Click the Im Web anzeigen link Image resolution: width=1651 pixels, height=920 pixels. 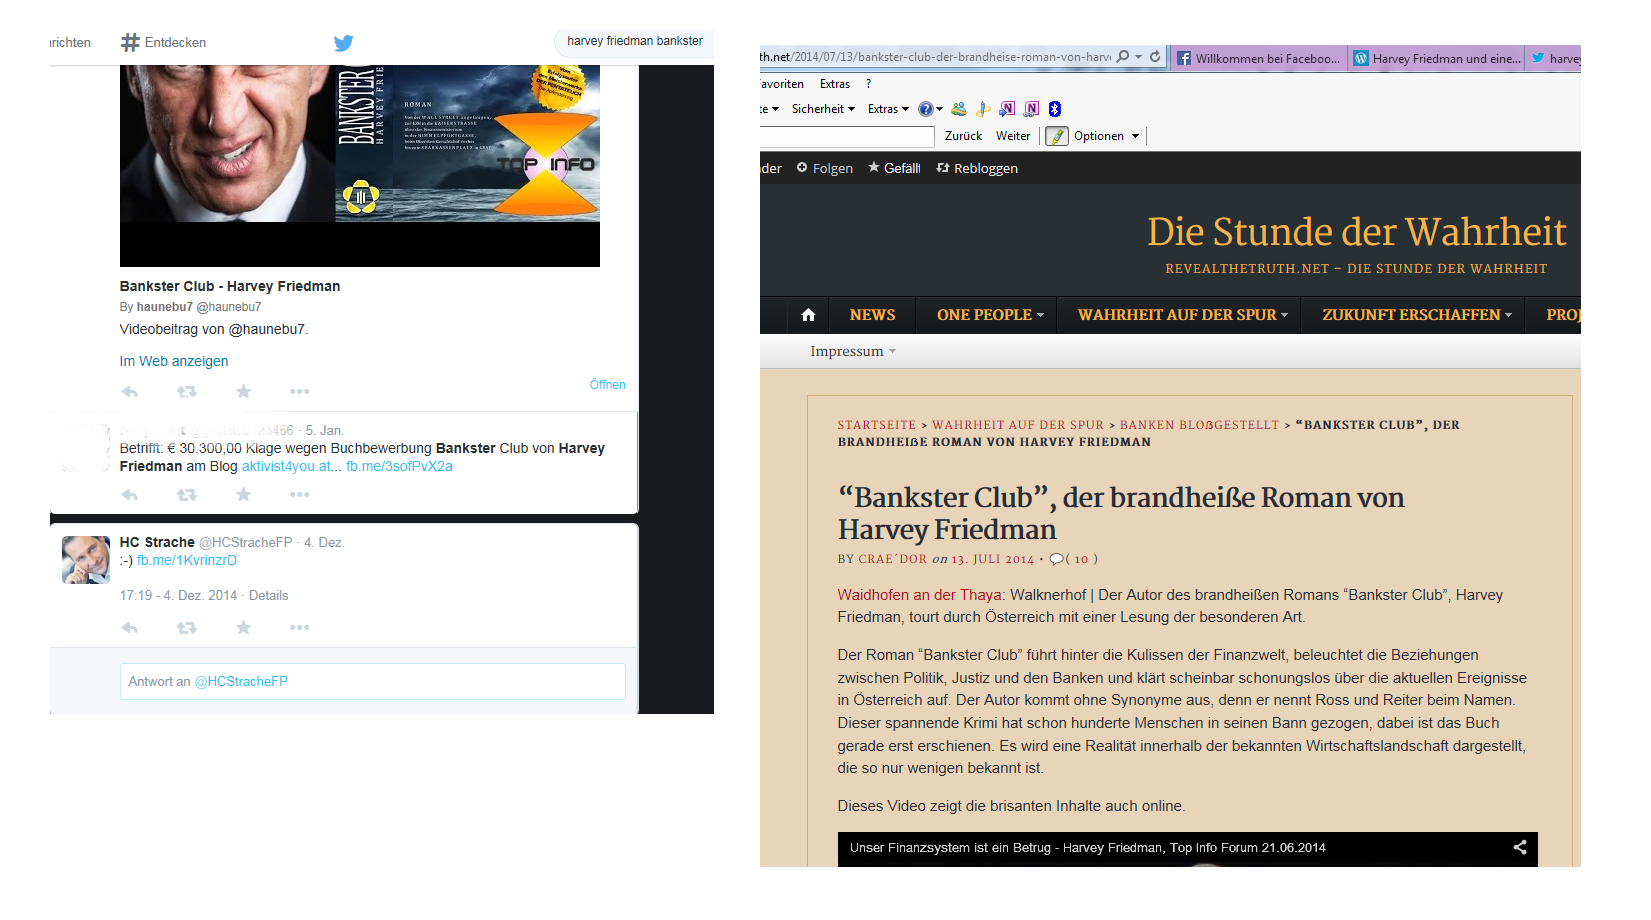point(174,361)
